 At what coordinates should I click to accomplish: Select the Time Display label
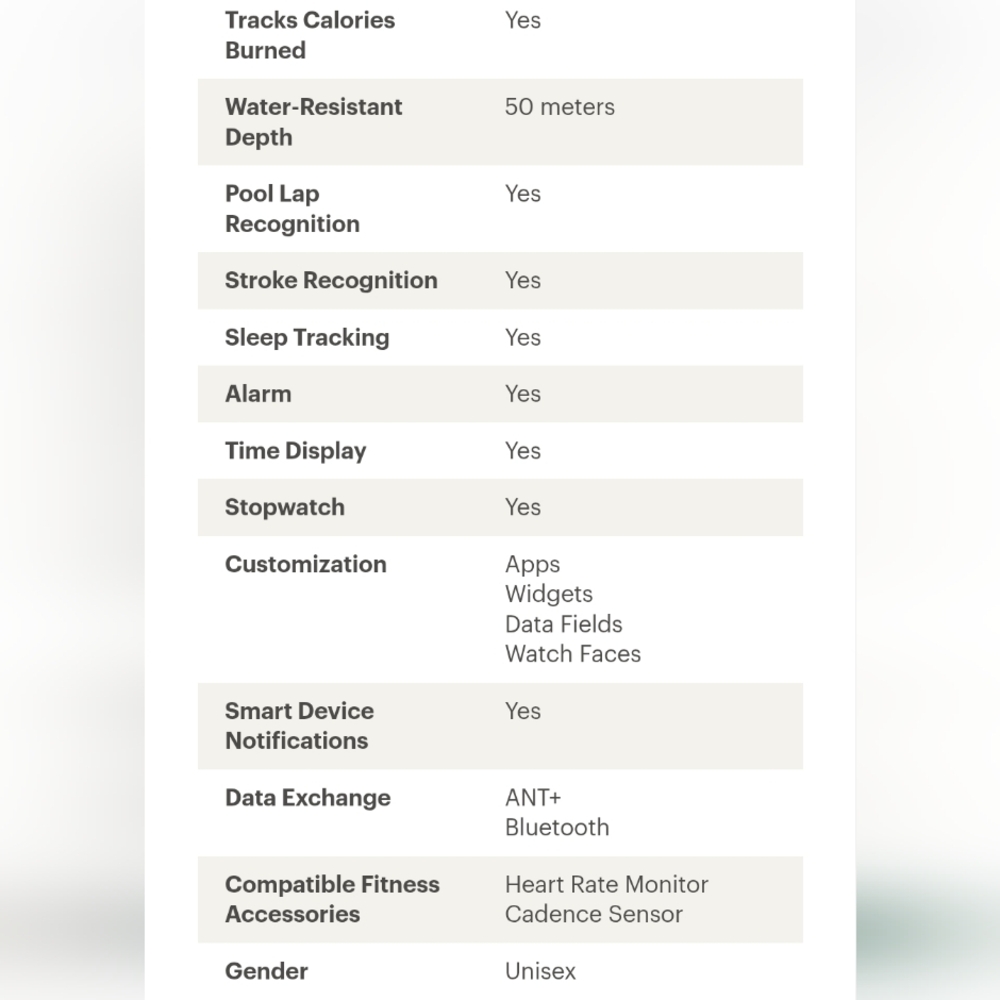(295, 451)
